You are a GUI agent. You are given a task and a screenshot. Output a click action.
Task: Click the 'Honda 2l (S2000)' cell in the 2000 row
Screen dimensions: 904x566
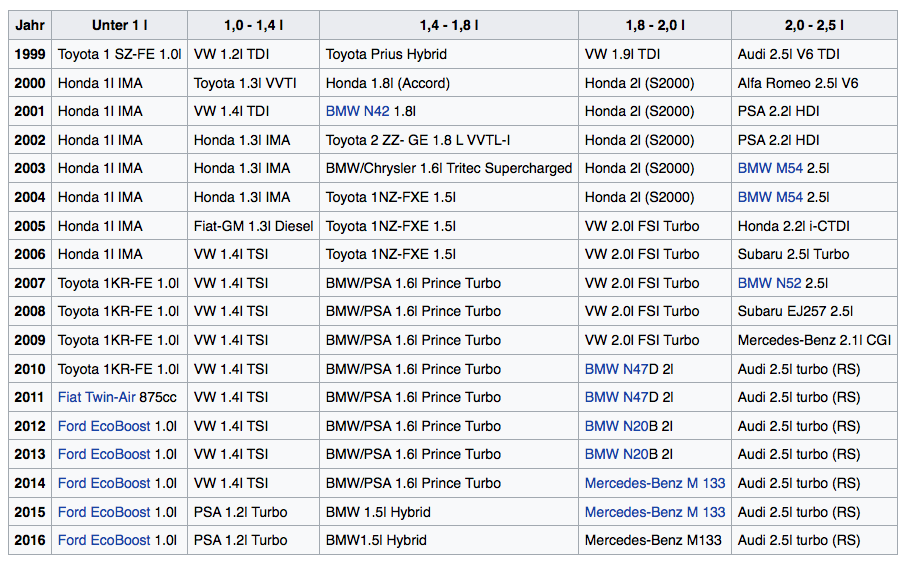tap(655, 83)
